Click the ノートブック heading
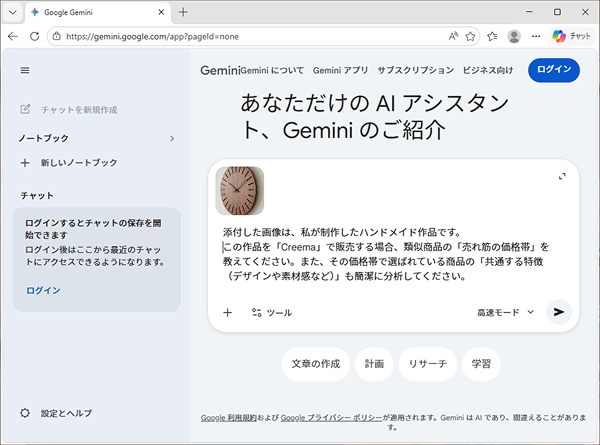Viewport: 600px width, 445px height. [44, 138]
